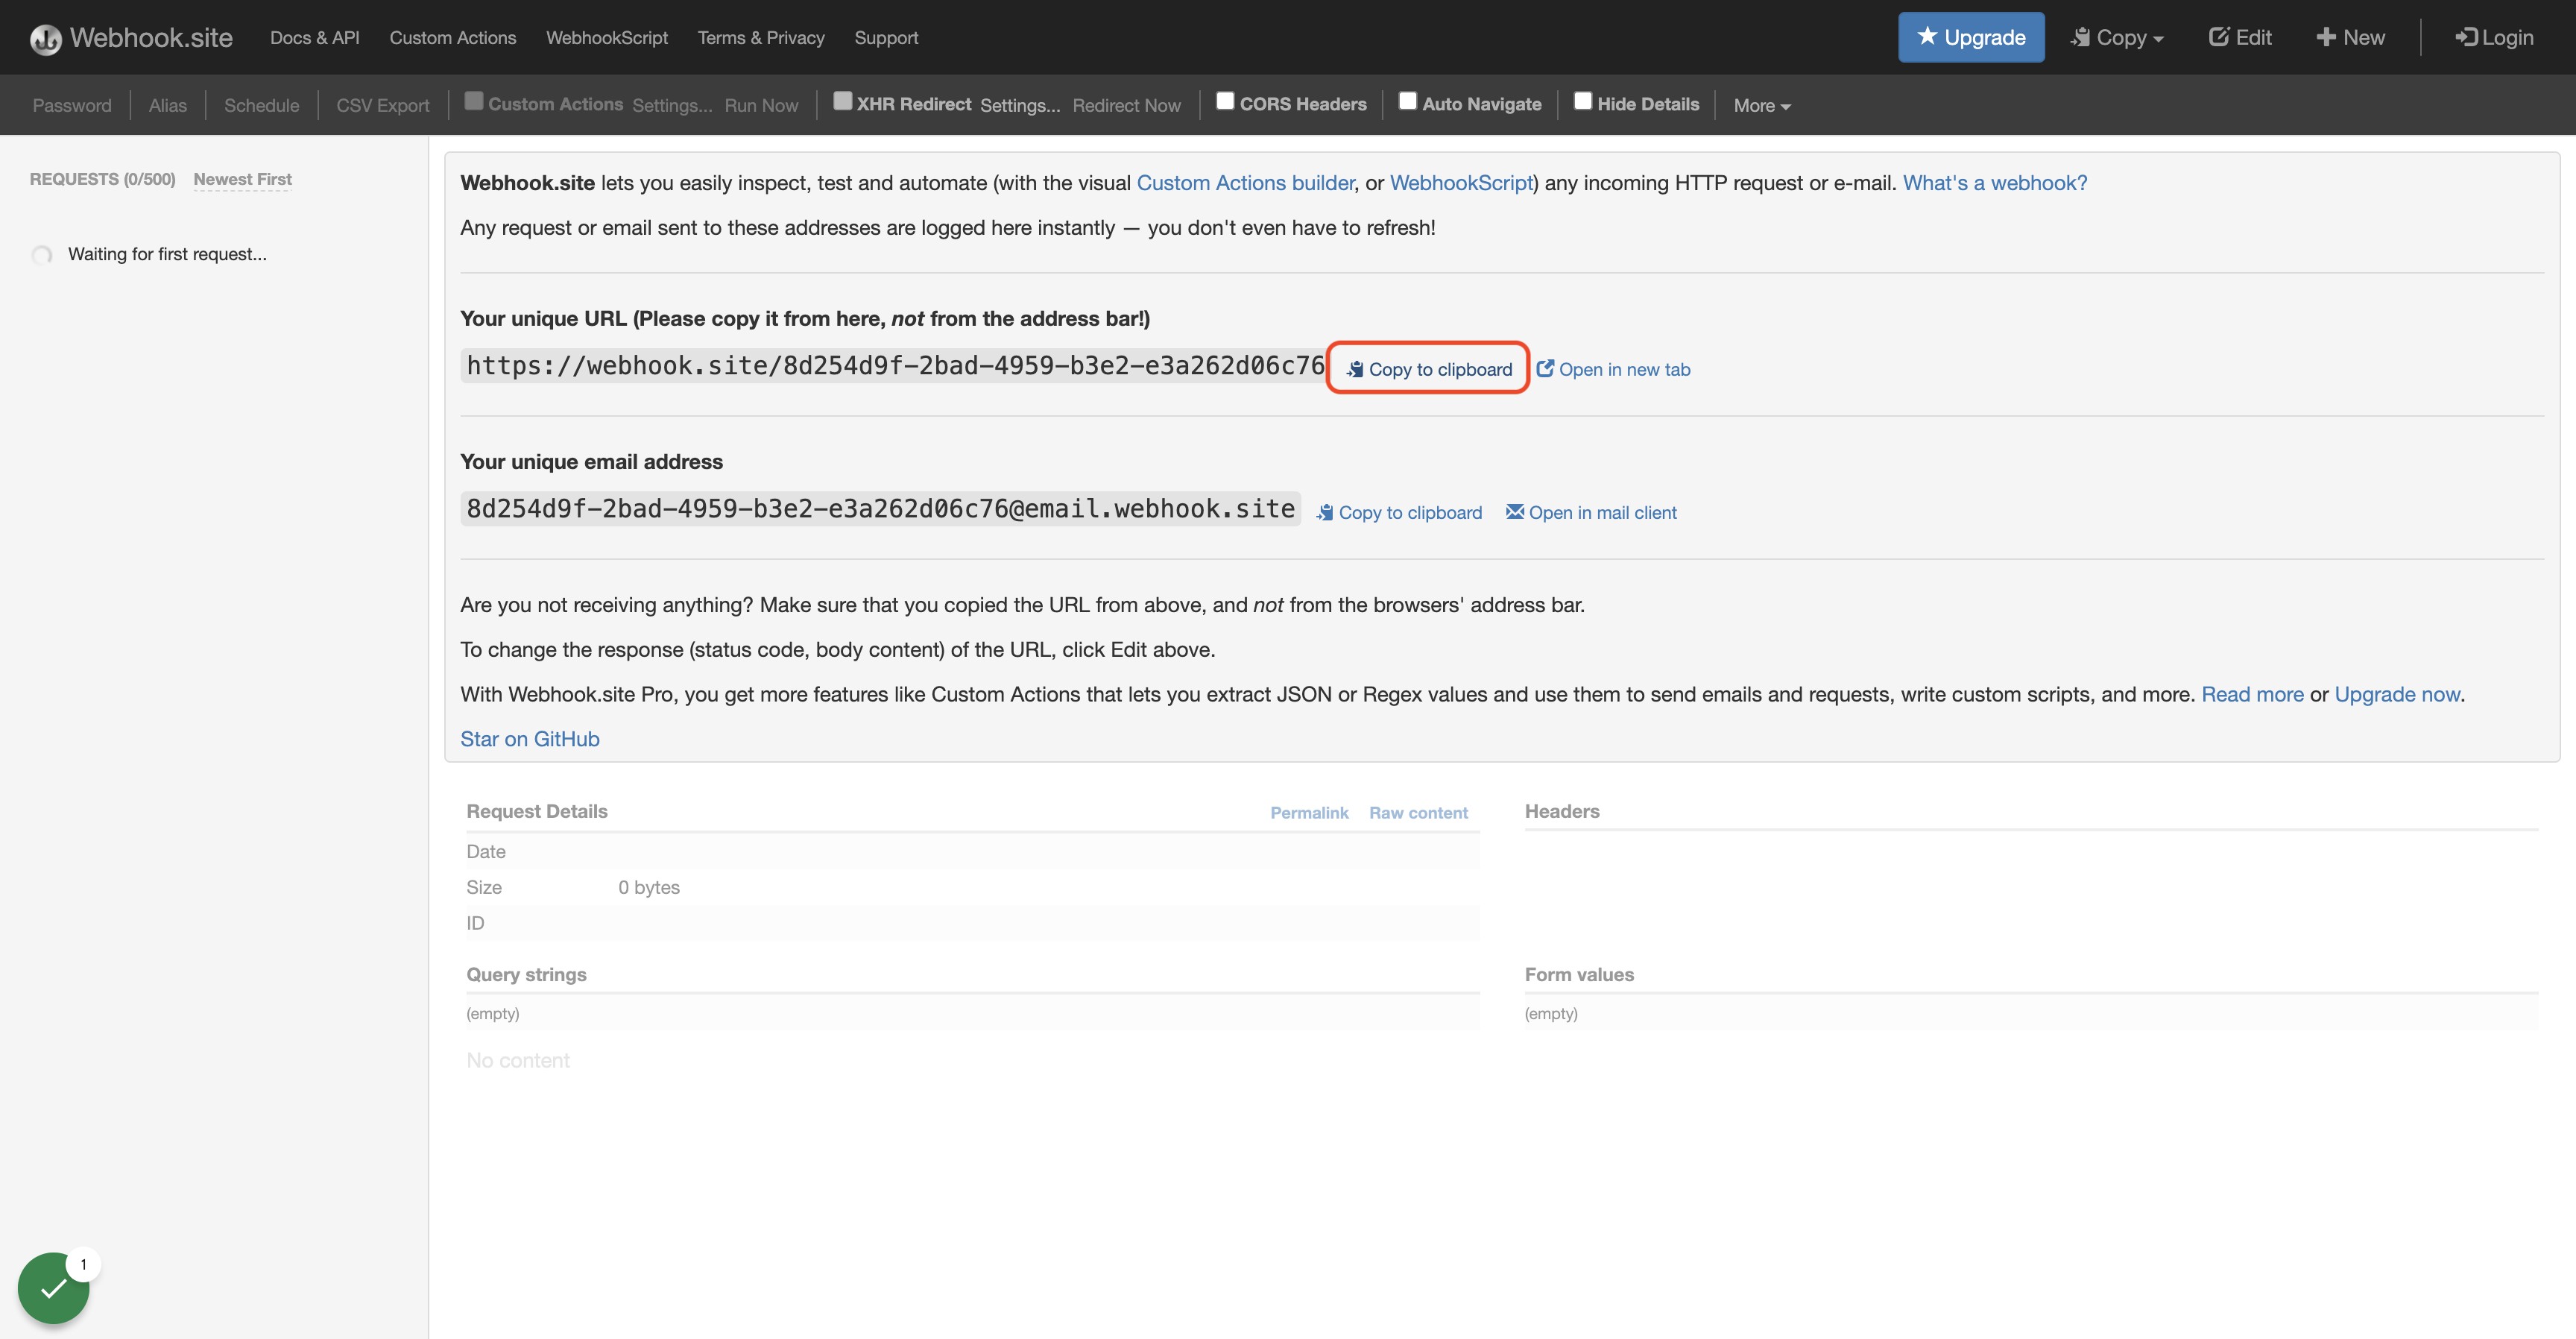Image resolution: width=2576 pixels, height=1339 pixels.
Task: Select the unique email address text
Action: click(880, 508)
